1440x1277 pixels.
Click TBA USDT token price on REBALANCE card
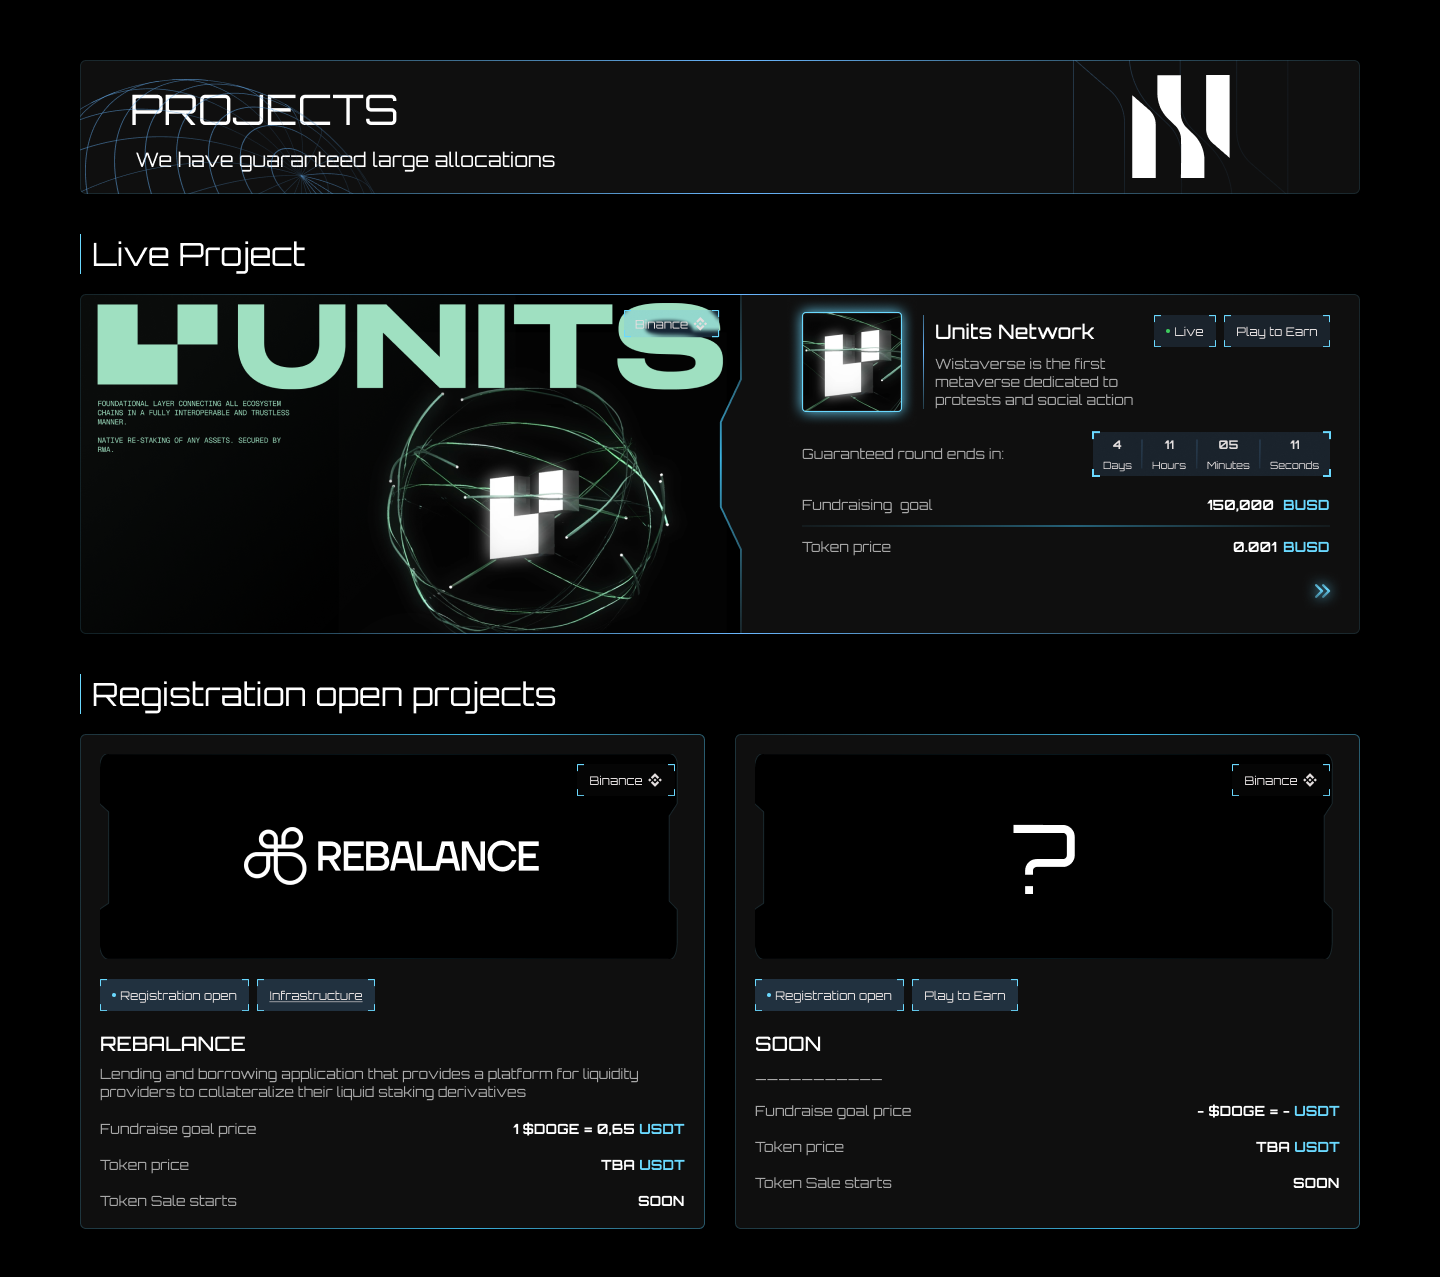coord(642,1165)
